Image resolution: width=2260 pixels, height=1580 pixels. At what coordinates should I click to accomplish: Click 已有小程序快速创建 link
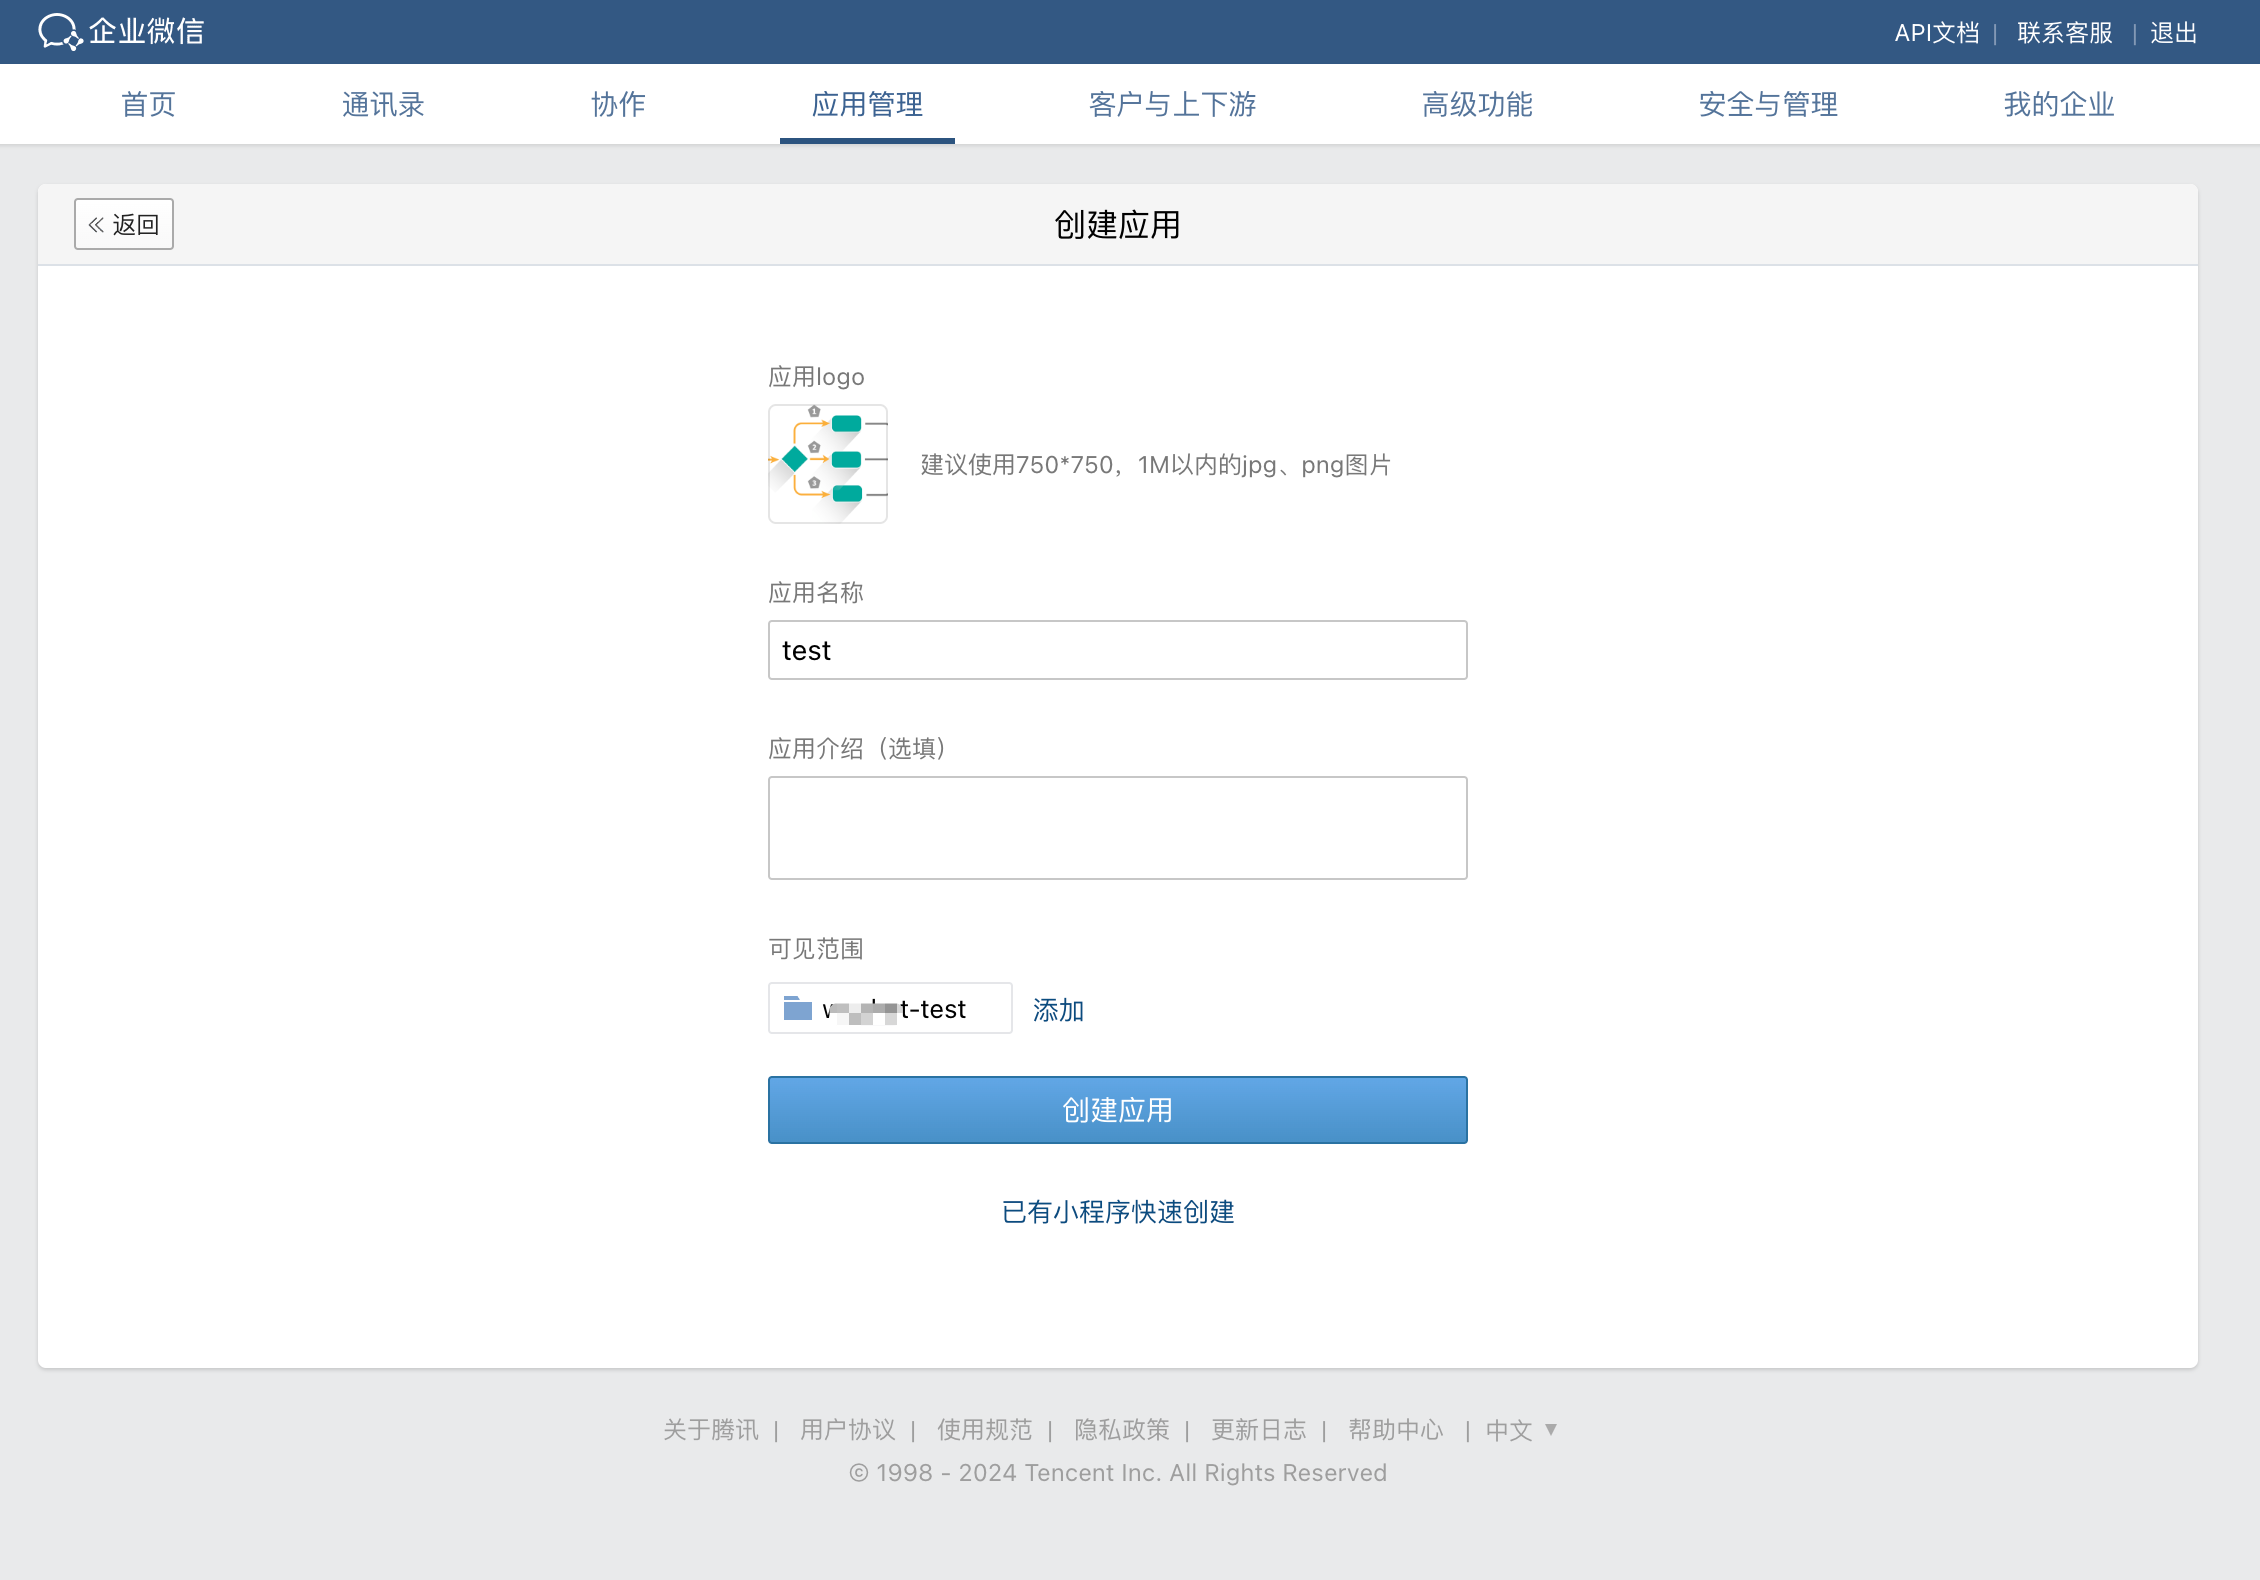pos(1117,1212)
